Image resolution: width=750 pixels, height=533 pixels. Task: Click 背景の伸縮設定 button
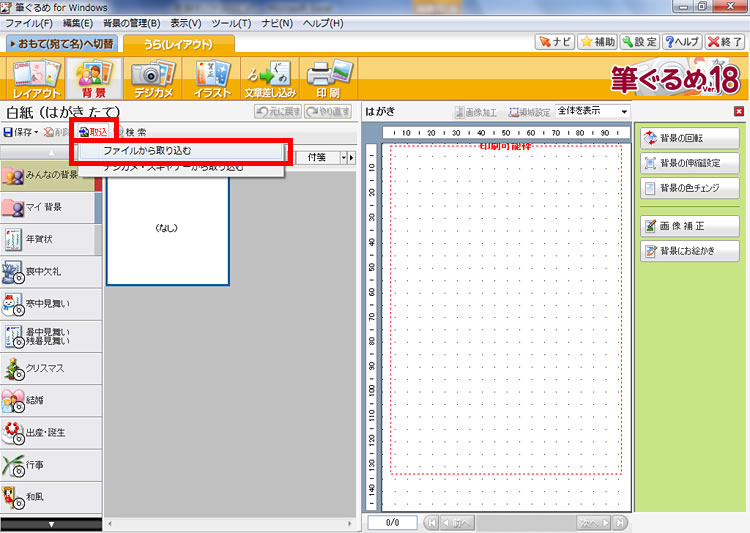coord(690,163)
